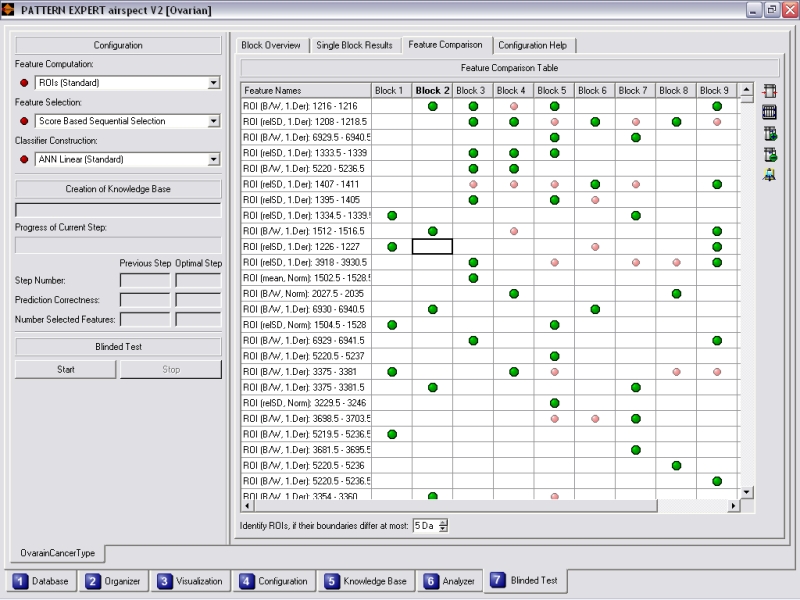The height and width of the screenshot is (600, 800).
Task: Click the remove column icon with green minus
Action: [769, 154]
